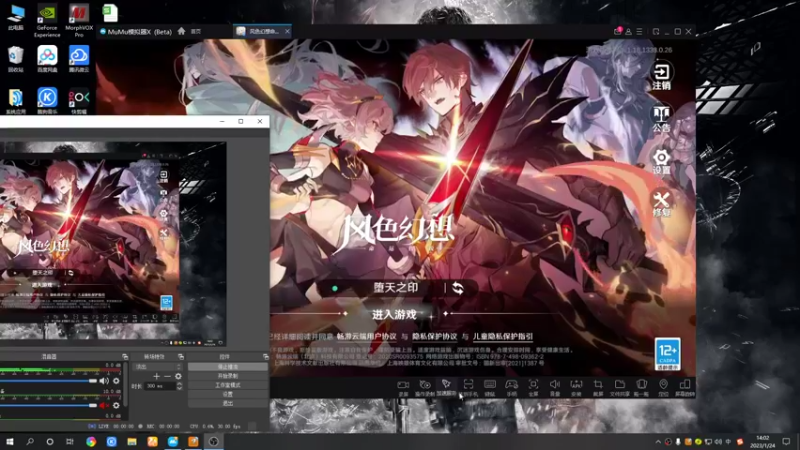Remove transition with the minus icon
Viewport: 800px width, 450px height.
coord(167,377)
